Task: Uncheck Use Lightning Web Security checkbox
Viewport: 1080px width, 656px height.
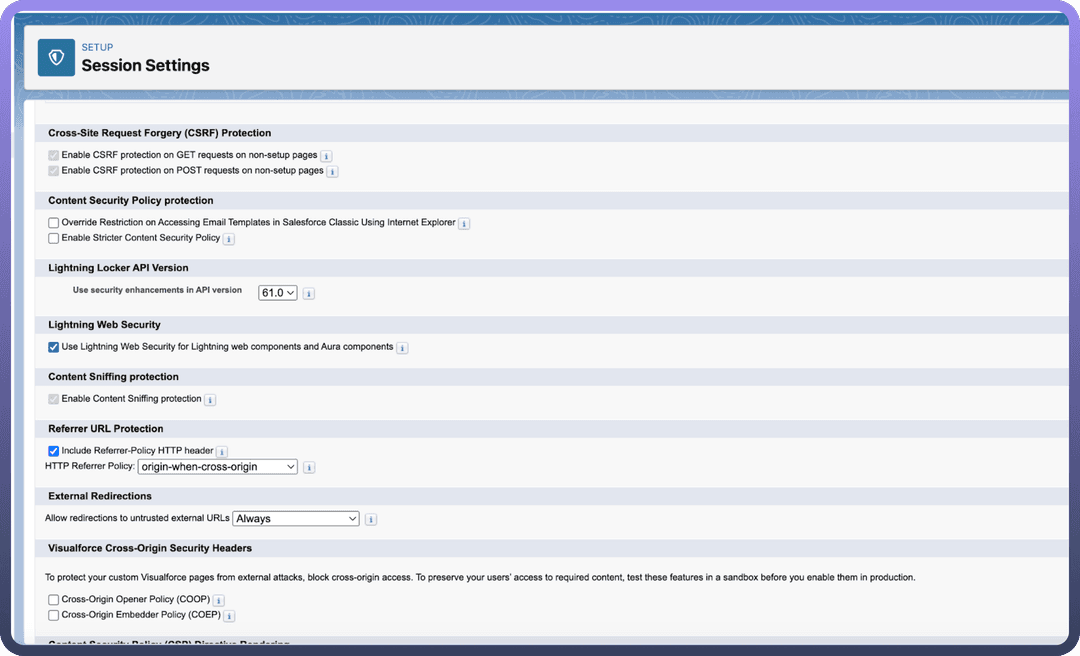Action: click(x=54, y=347)
